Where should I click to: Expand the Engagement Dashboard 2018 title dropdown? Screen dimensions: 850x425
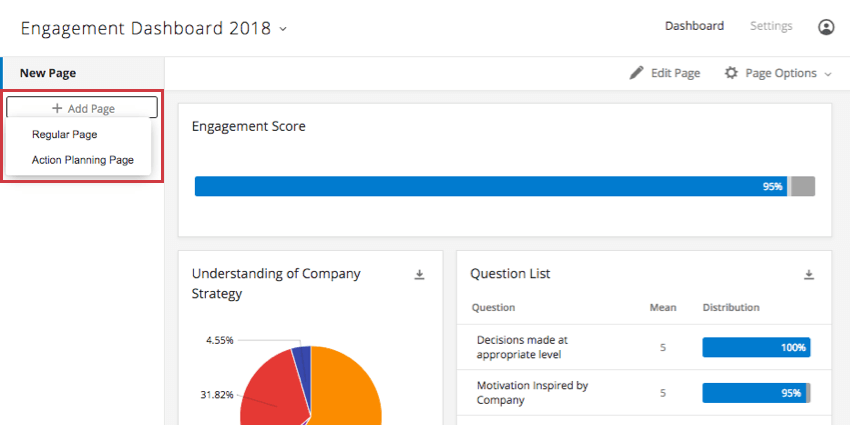point(282,29)
